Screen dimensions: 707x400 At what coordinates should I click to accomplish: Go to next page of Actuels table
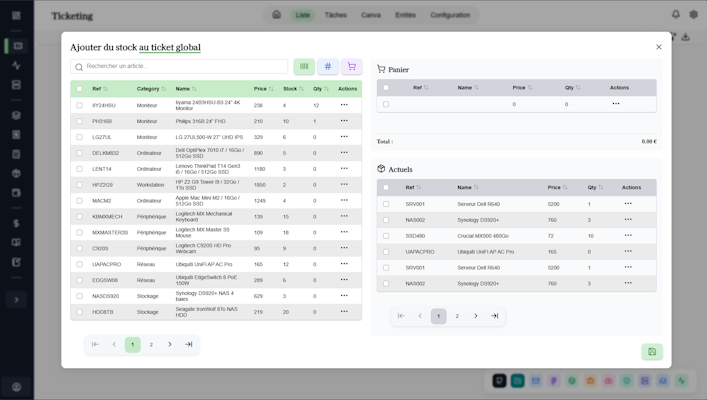pyautogui.click(x=476, y=316)
